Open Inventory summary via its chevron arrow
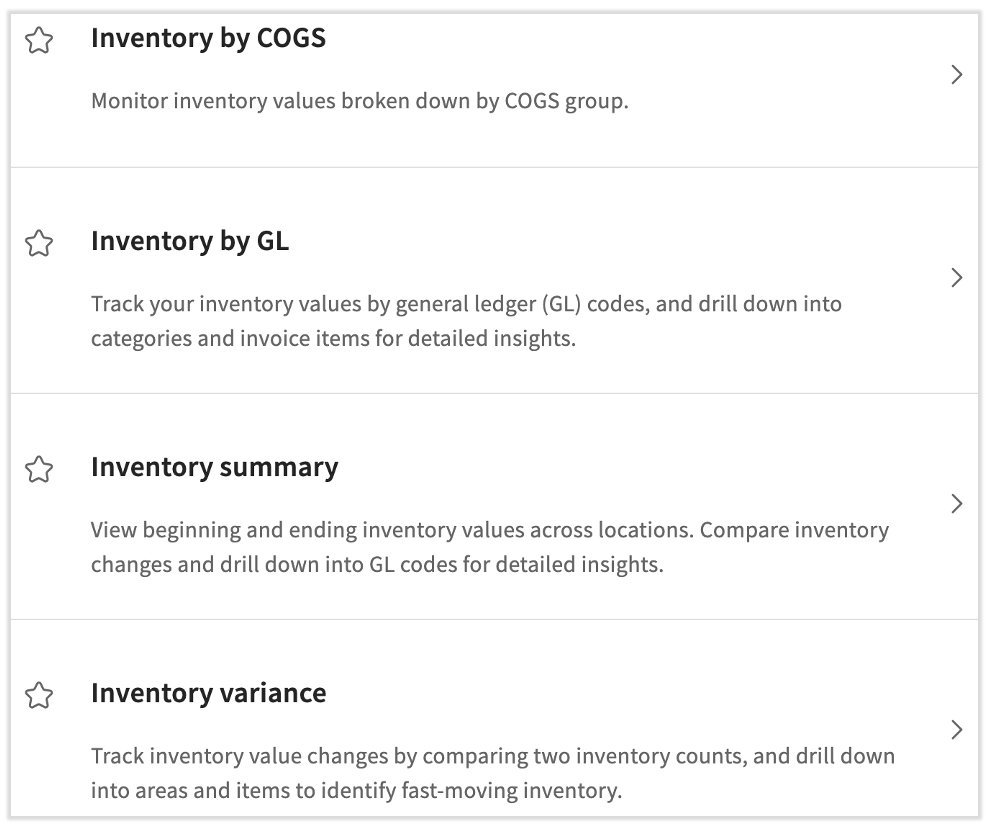Image resolution: width=992 pixels, height=830 pixels. pyautogui.click(x=957, y=503)
